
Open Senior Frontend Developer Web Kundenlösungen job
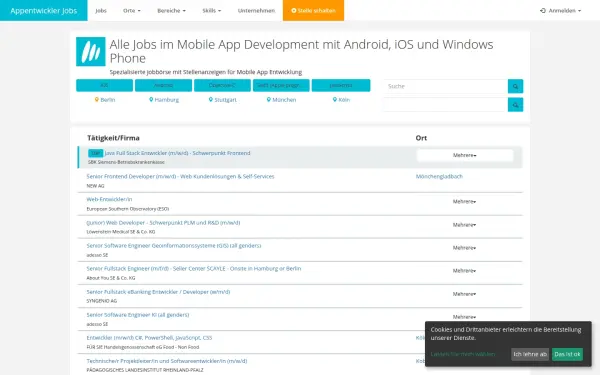coord(180,176)
